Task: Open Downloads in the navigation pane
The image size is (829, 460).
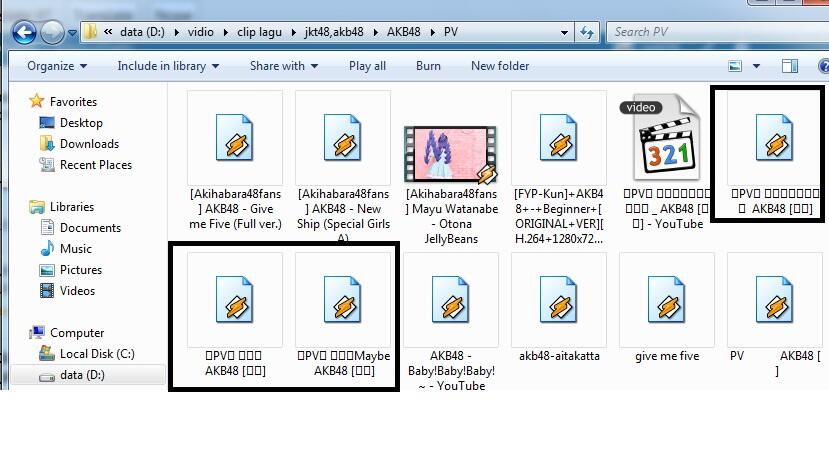Action: coord(89,144)
